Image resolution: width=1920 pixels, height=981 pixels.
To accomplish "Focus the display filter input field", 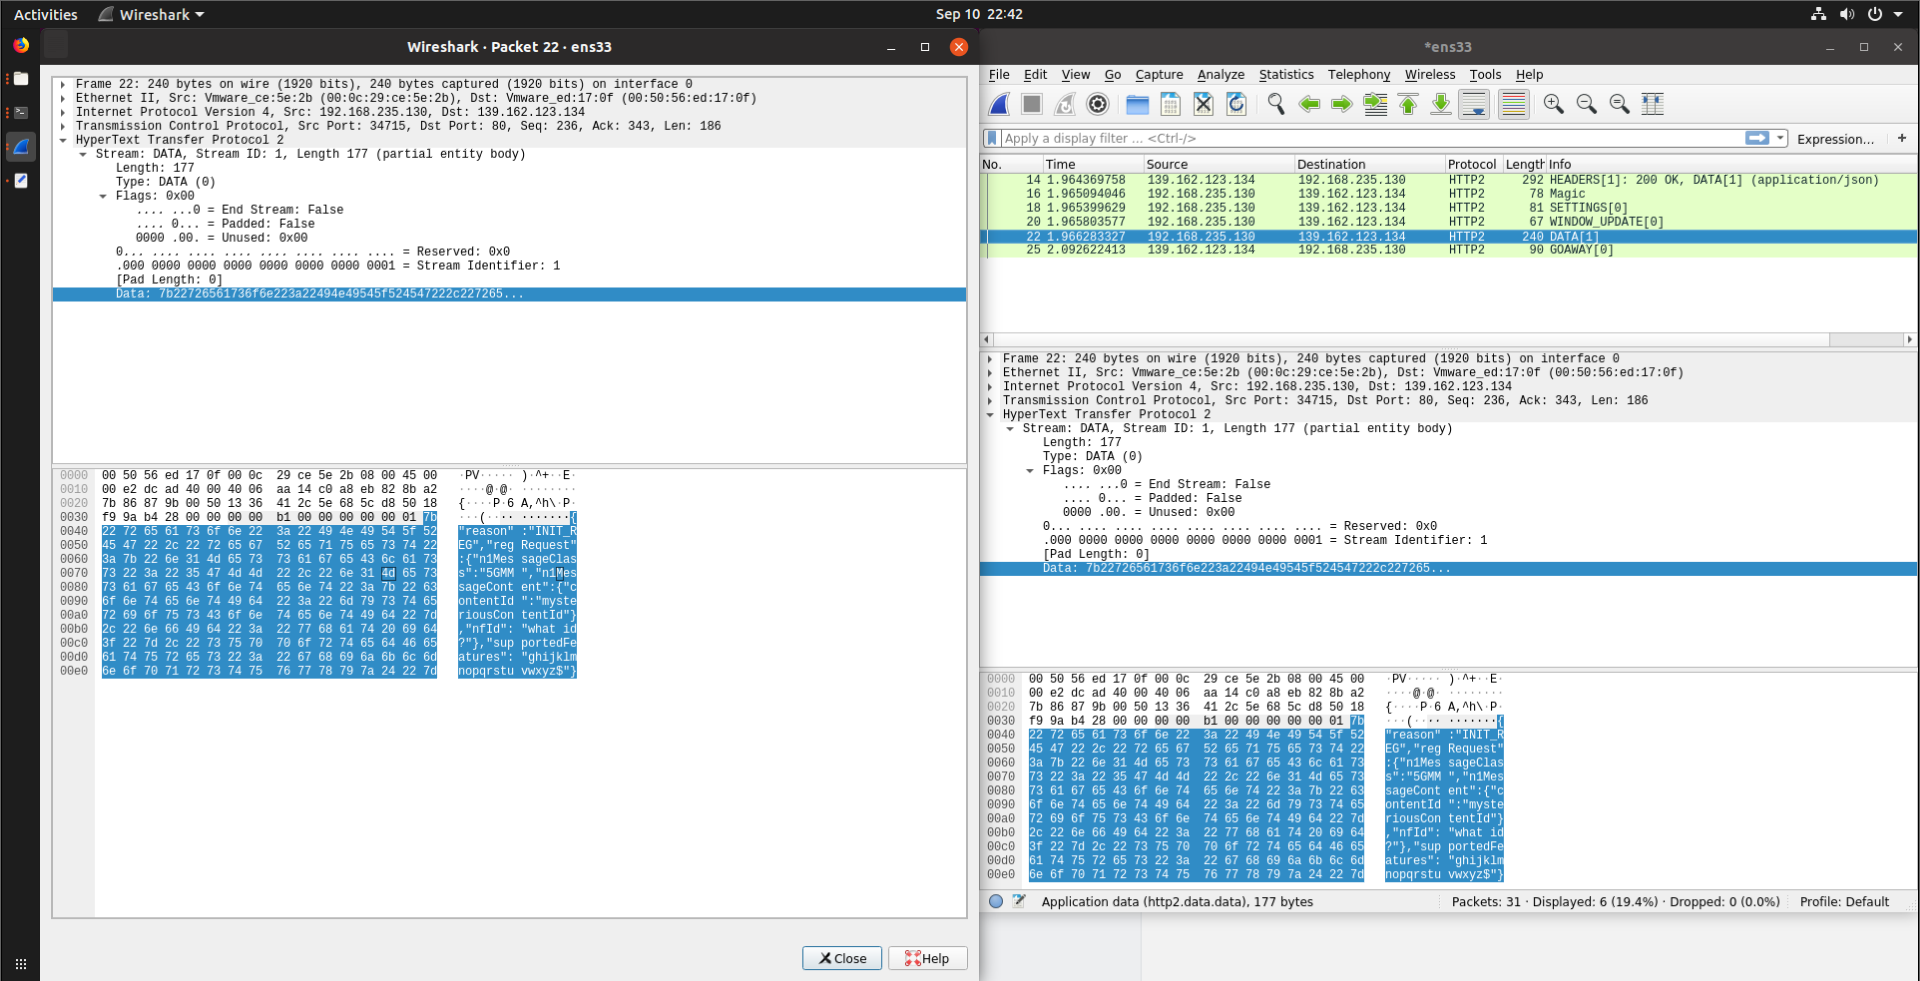I will [x=1372, y=138].
